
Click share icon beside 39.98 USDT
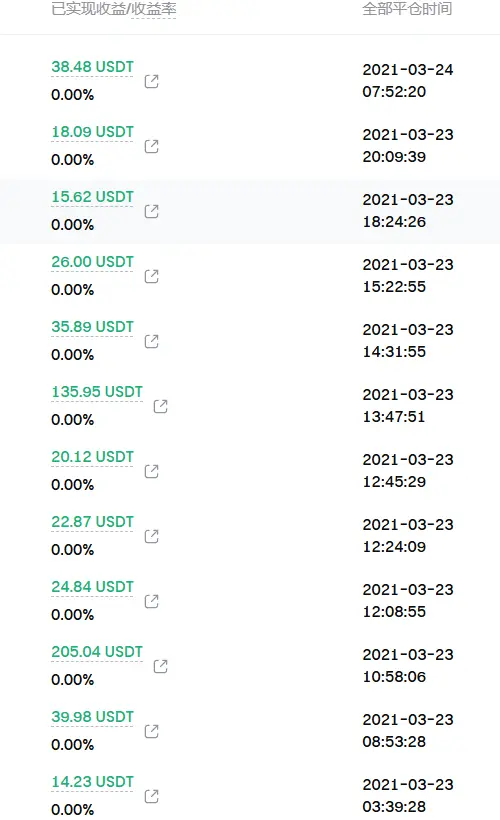pos(152,731)
